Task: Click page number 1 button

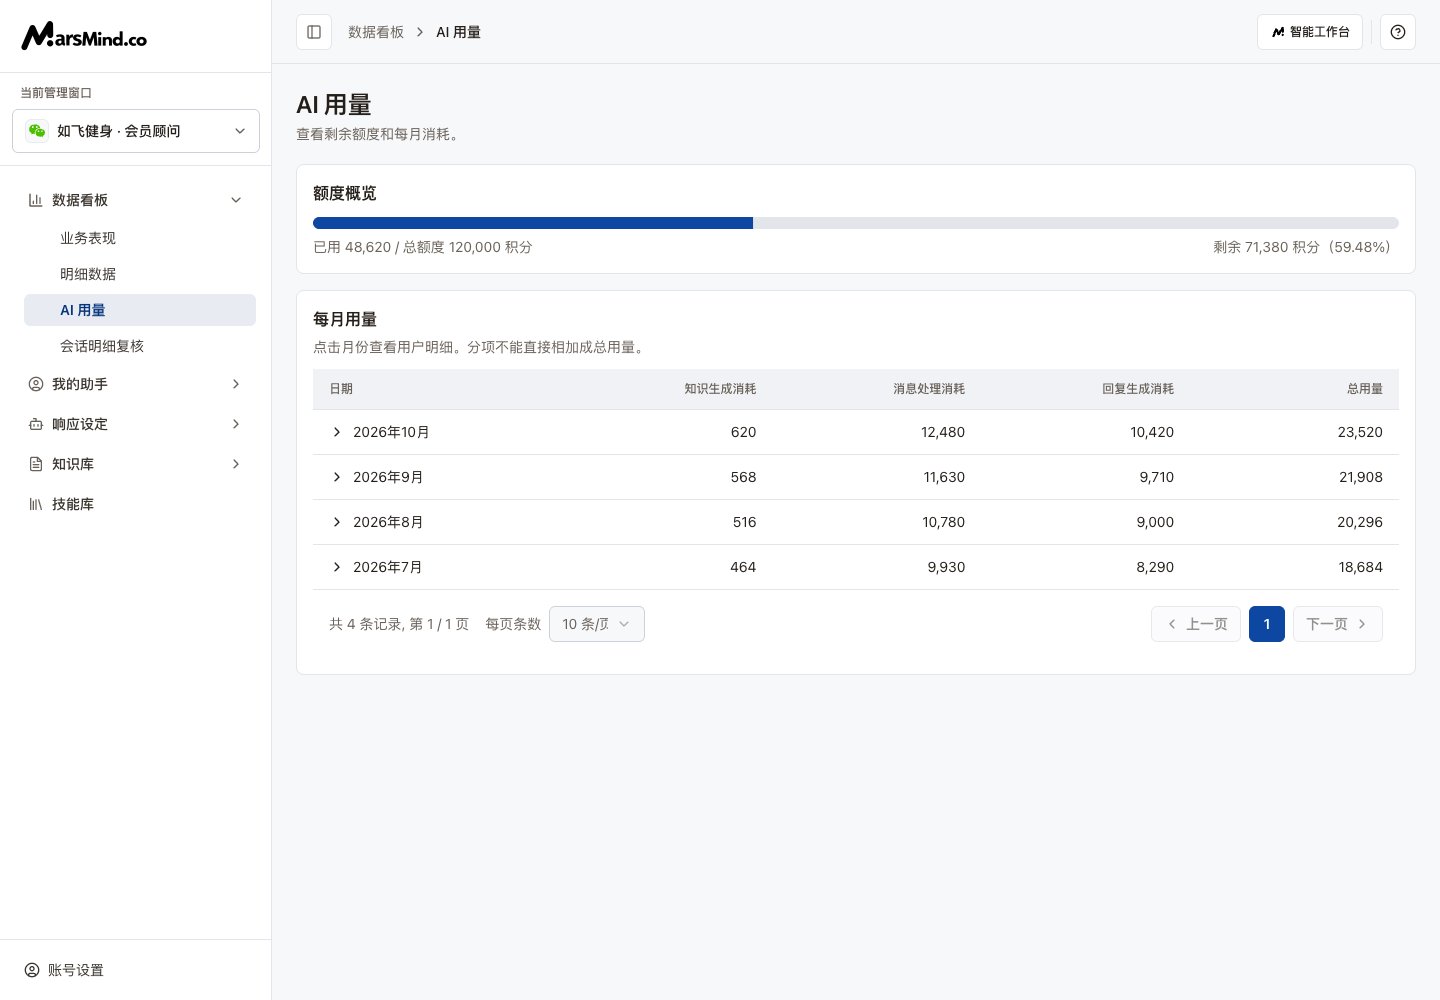Action: 1267,624
